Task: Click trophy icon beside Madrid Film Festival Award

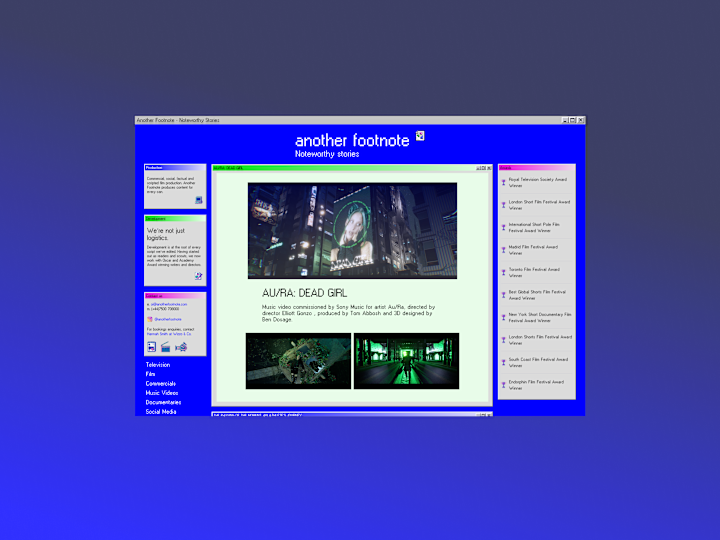Action: [504, 250]
